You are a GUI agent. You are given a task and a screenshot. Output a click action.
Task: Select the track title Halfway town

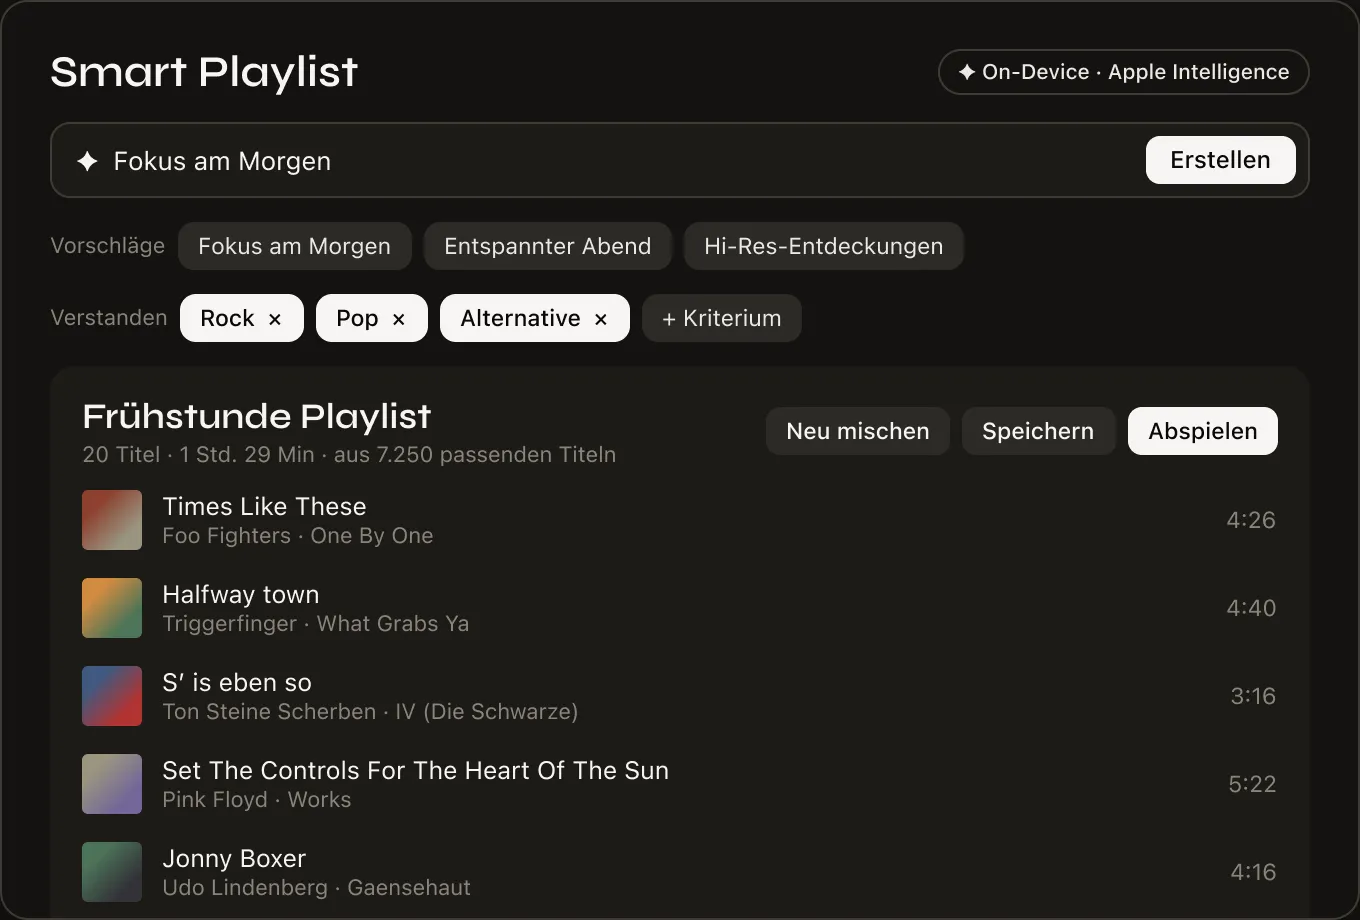[x=241, y=594]
